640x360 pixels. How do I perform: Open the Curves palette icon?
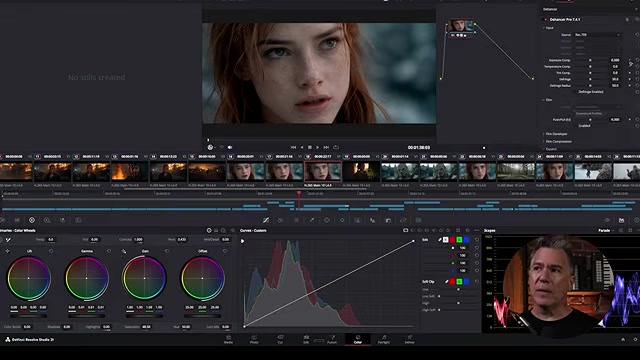click(x=266, y=220)
